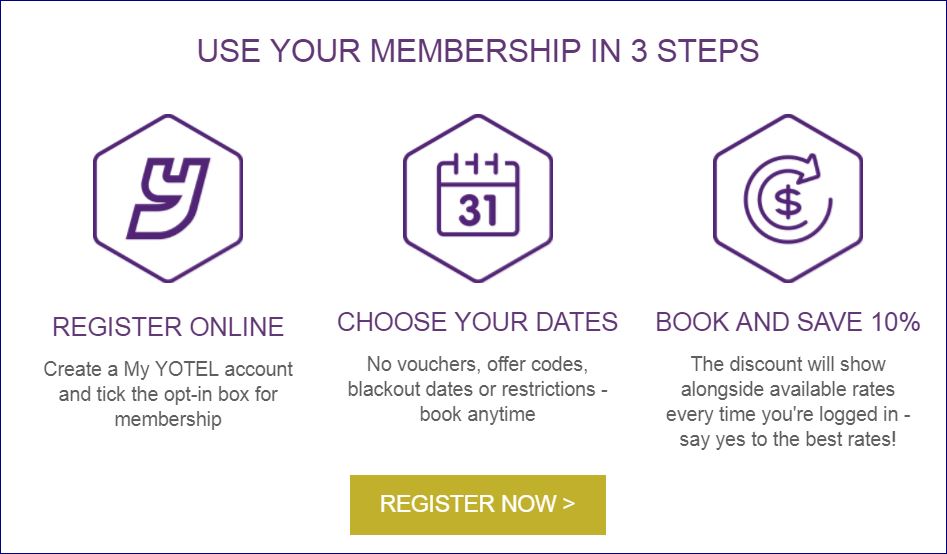Screen dimensions: 947x554
Task: Click the 'The discount will show' description
Action: [x=787, y=363]
